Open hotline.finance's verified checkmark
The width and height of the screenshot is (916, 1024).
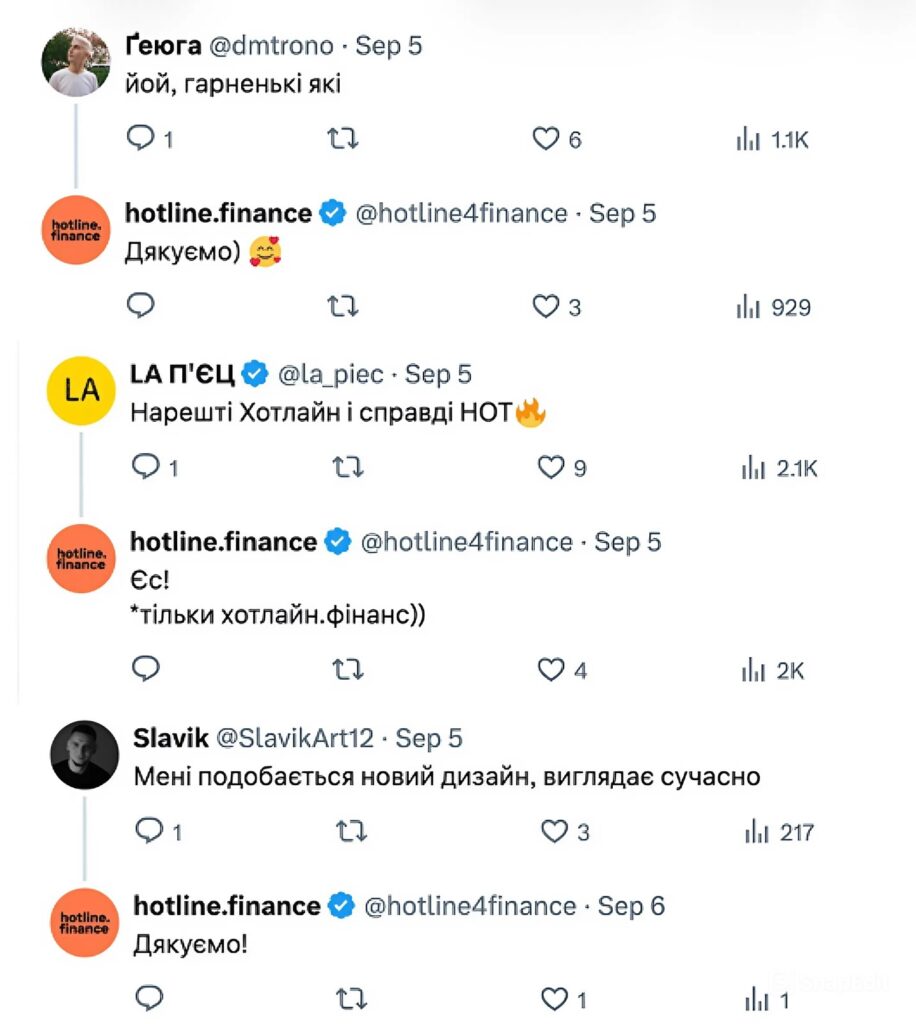tap(331, 212)
